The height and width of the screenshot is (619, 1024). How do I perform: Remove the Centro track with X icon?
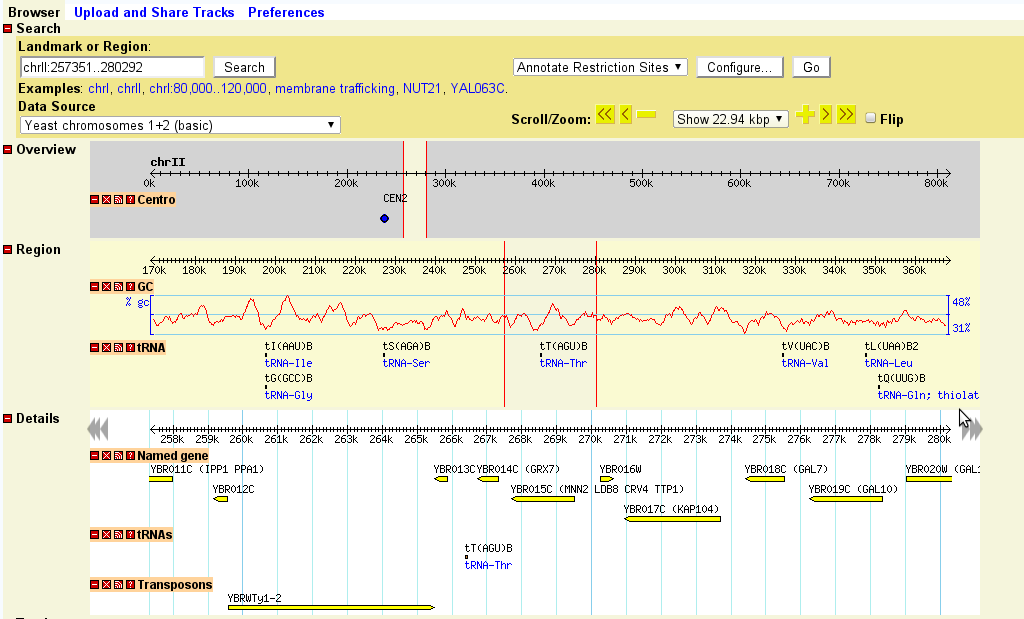[x=107, y=200]
